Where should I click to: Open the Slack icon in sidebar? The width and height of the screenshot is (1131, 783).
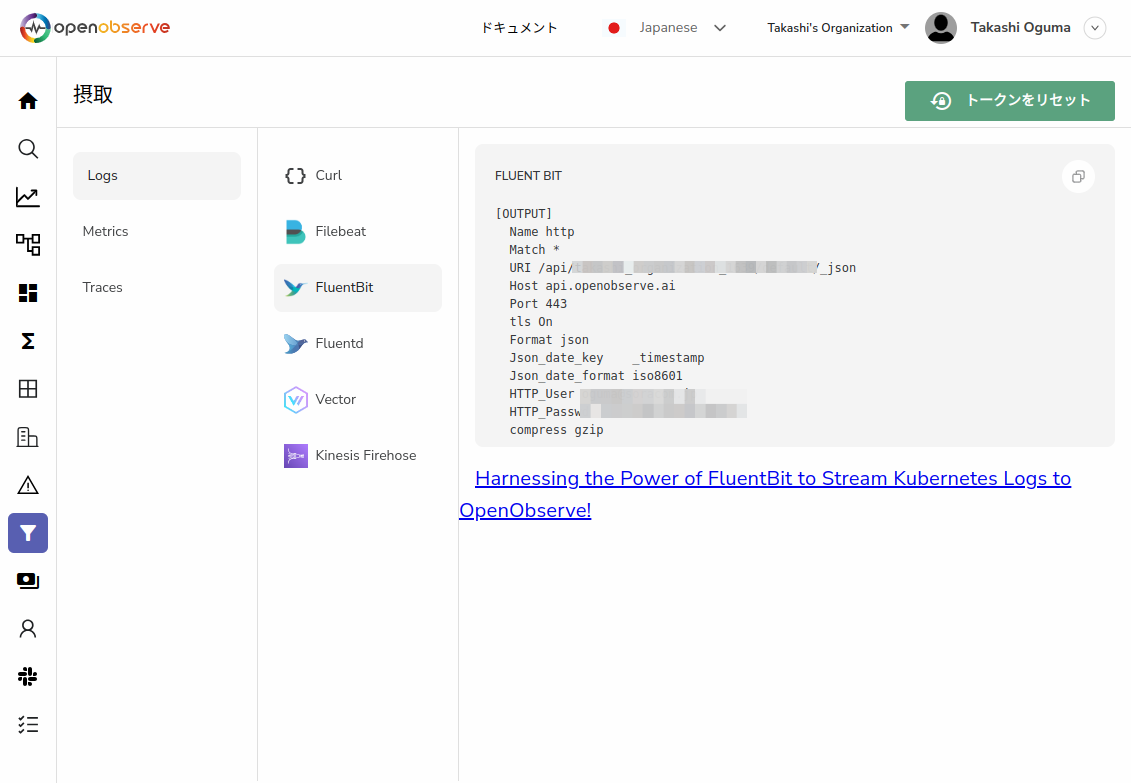click(28, 677)
